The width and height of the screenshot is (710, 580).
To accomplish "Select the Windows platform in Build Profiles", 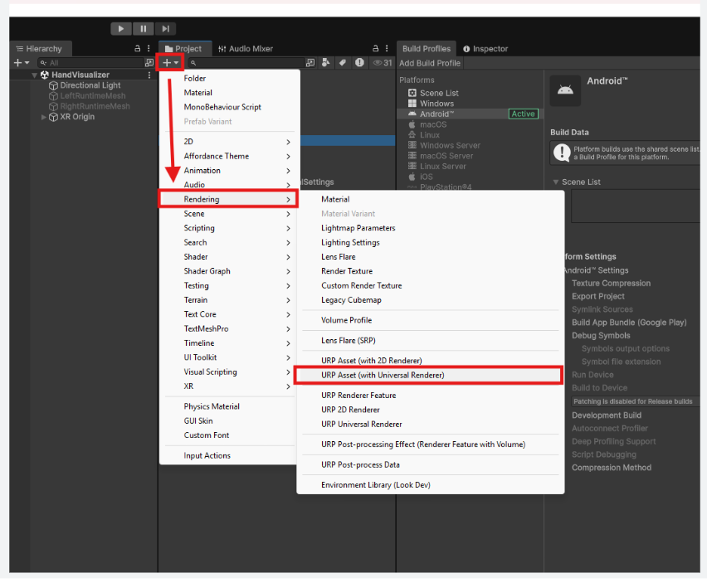I will 437,104.
